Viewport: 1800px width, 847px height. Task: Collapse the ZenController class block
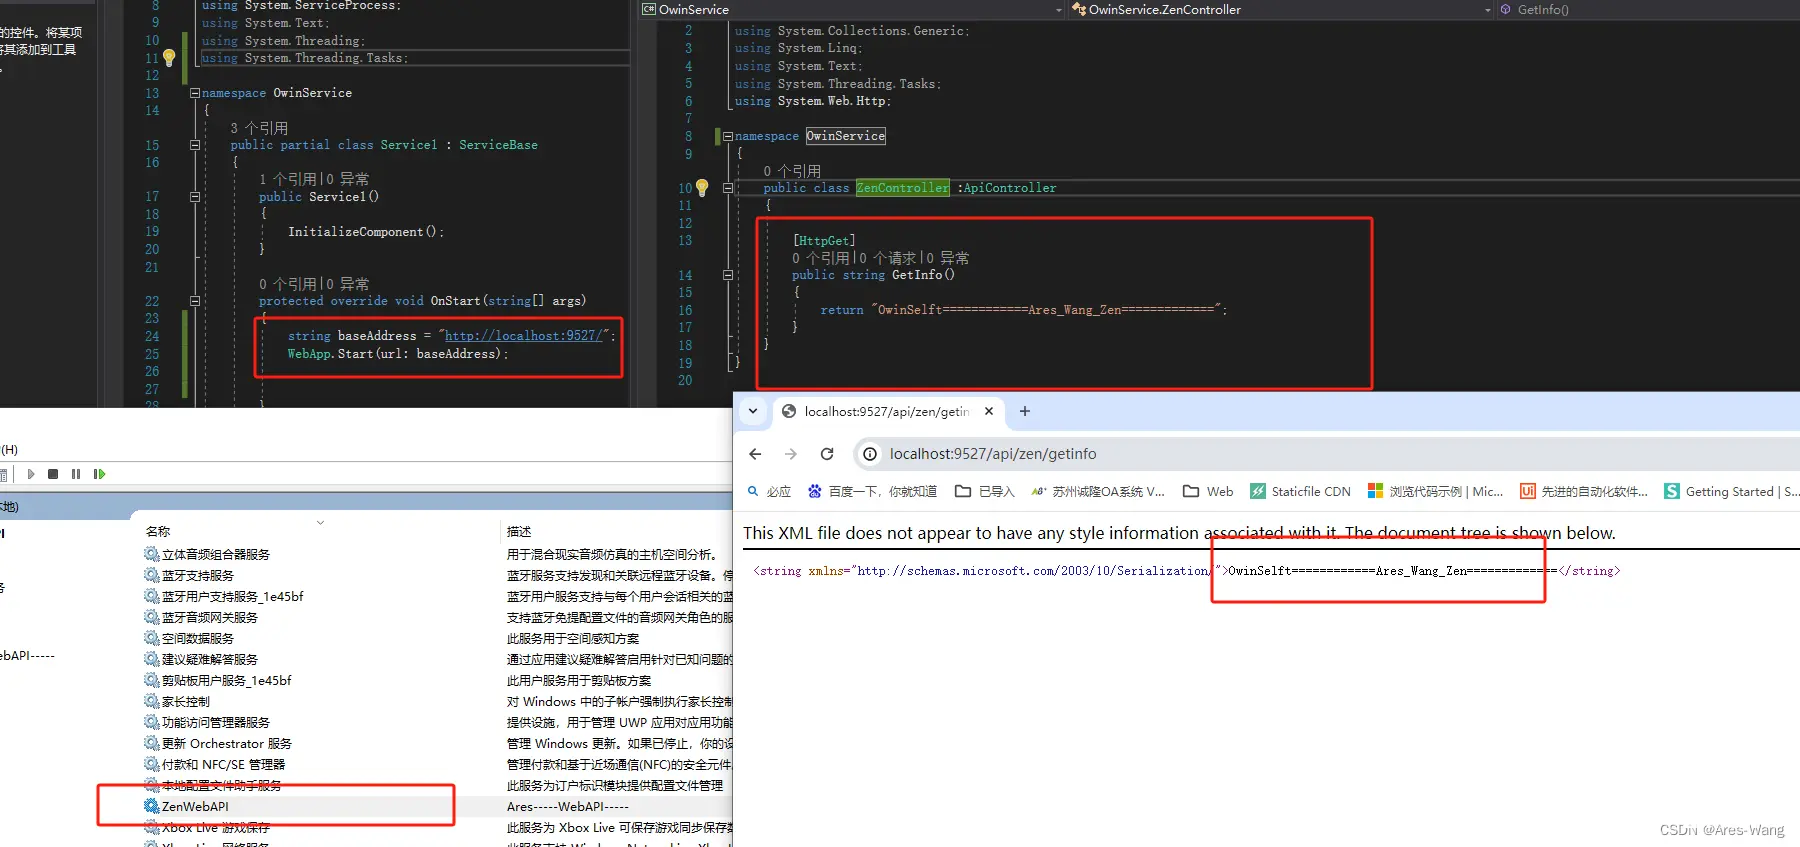(728, 188)
